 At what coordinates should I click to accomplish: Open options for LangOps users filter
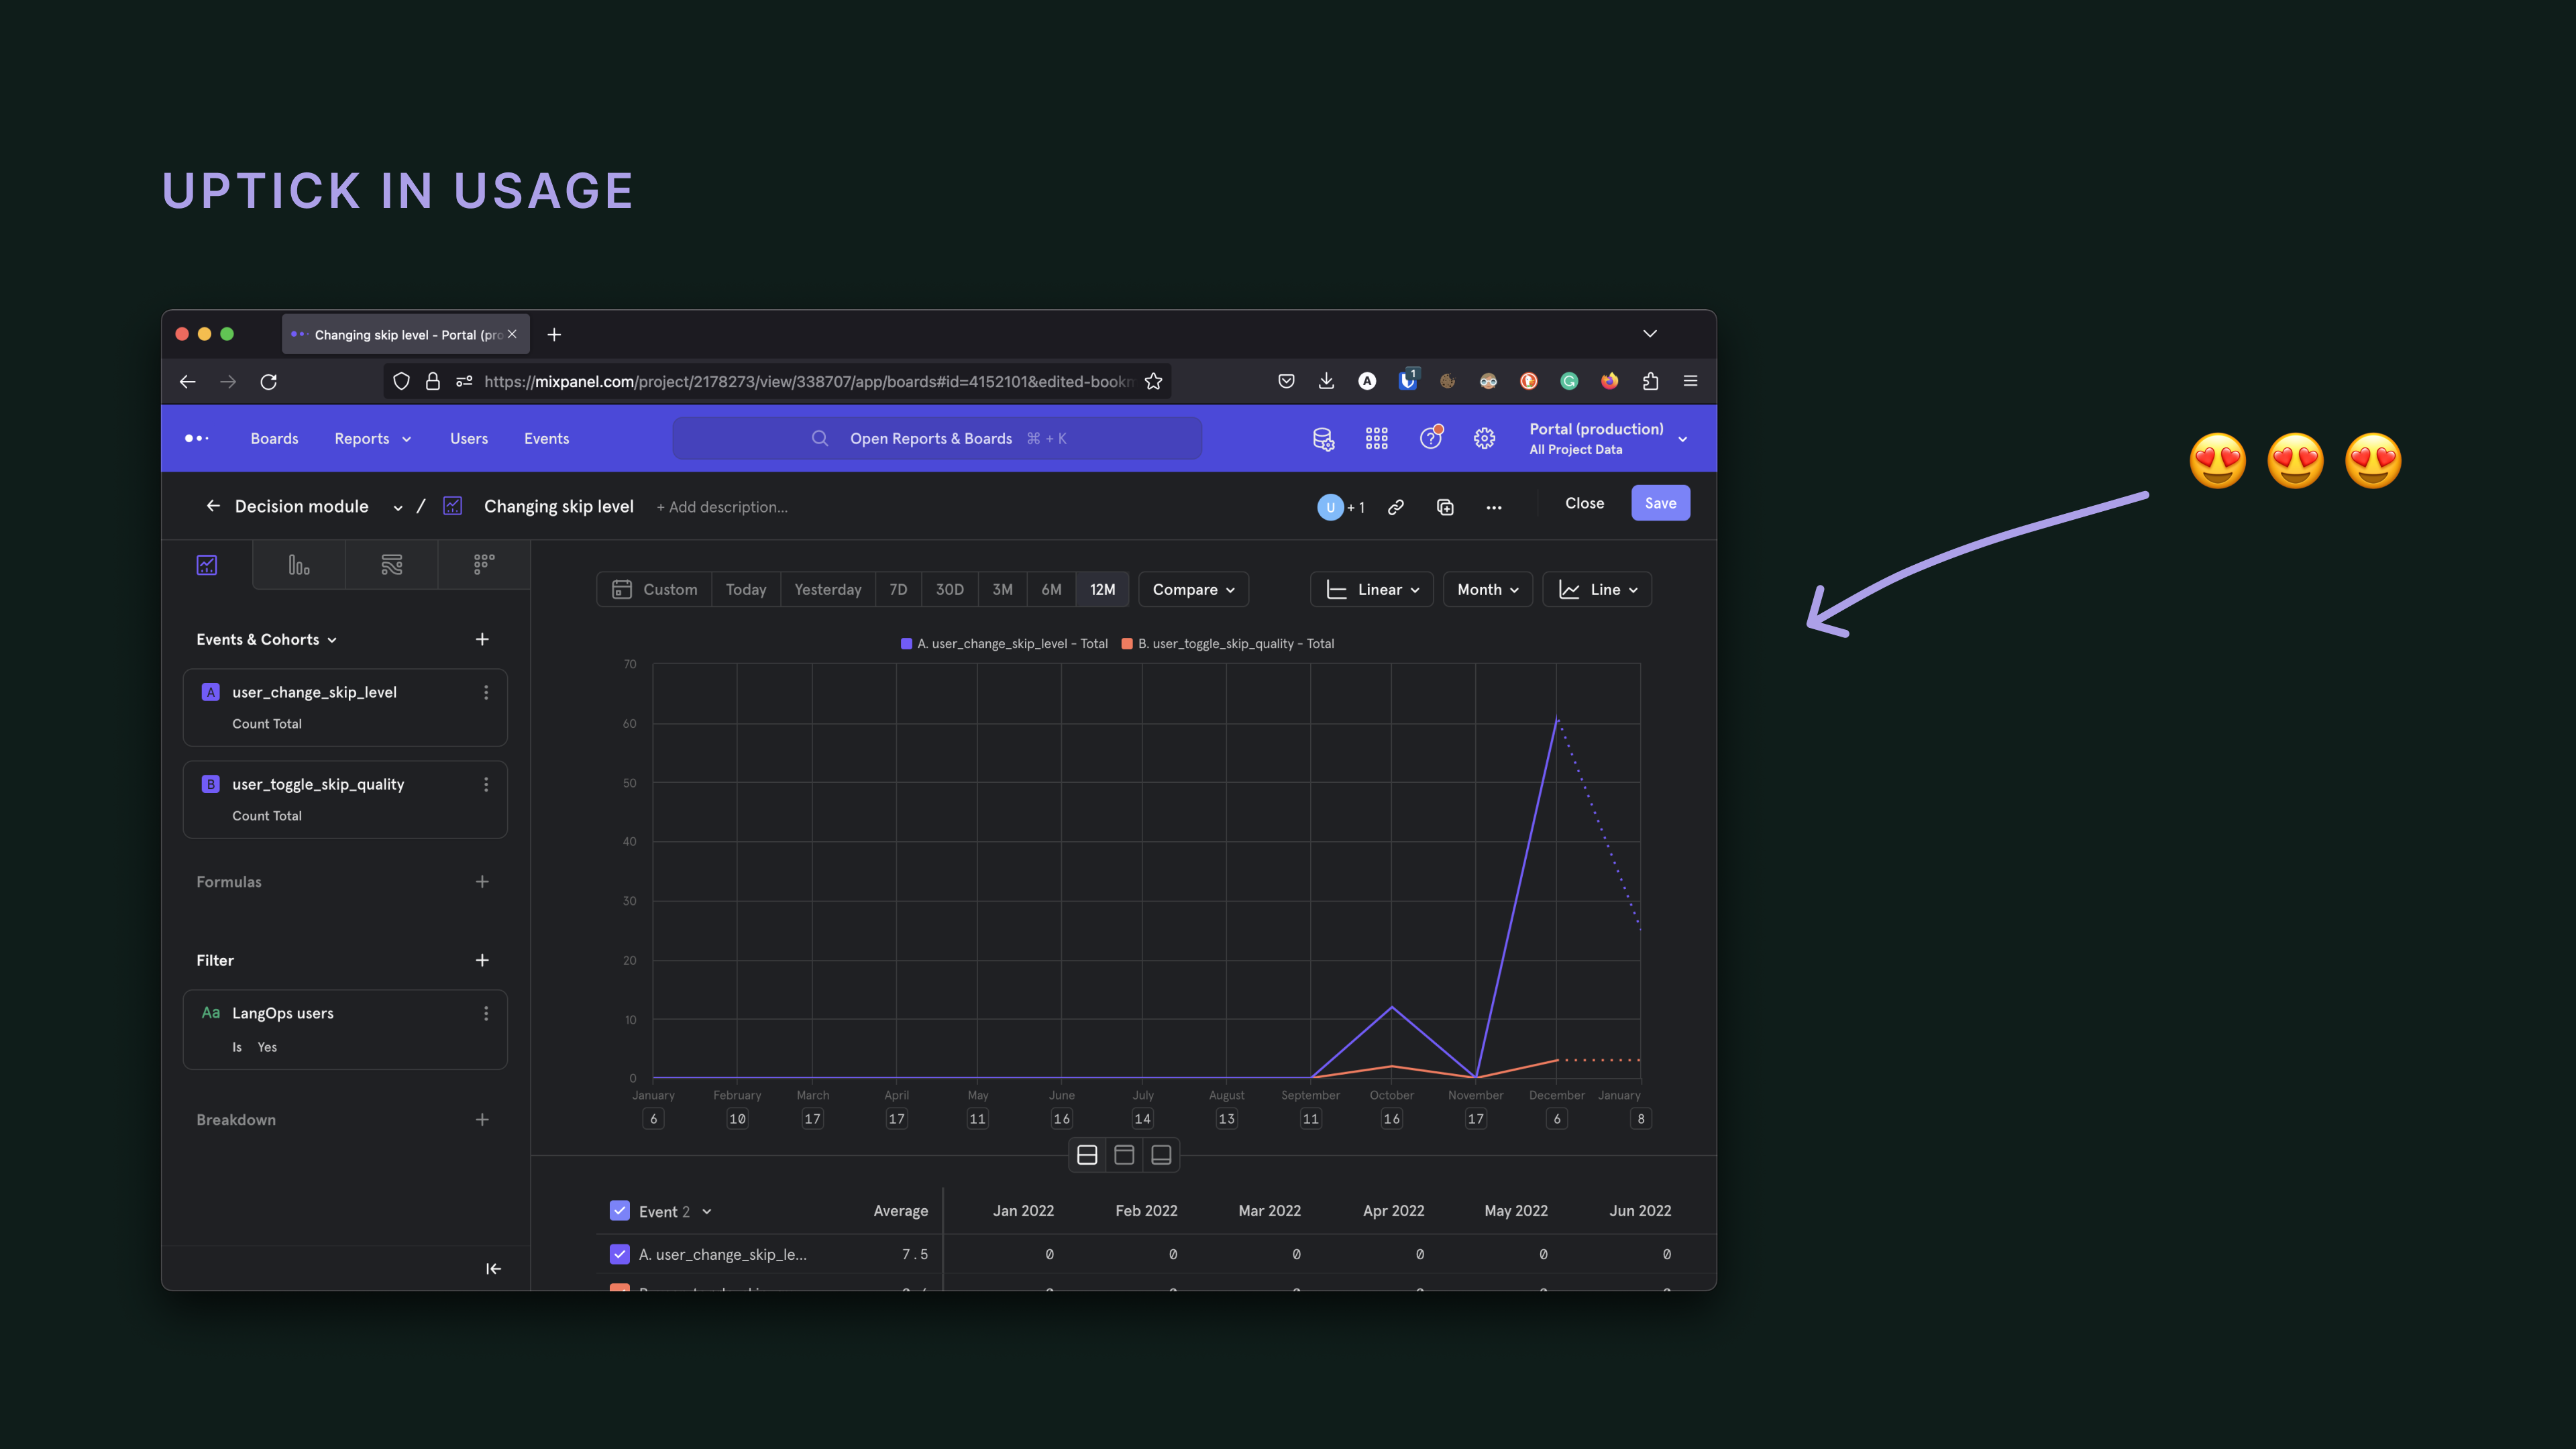coord(486,1013)
